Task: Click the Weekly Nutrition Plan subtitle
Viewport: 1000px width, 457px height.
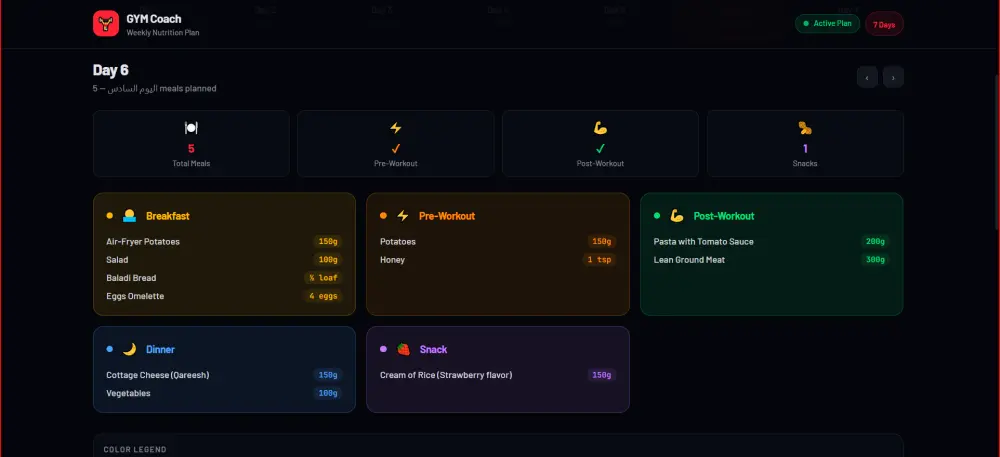Action: tap(163, 33)
